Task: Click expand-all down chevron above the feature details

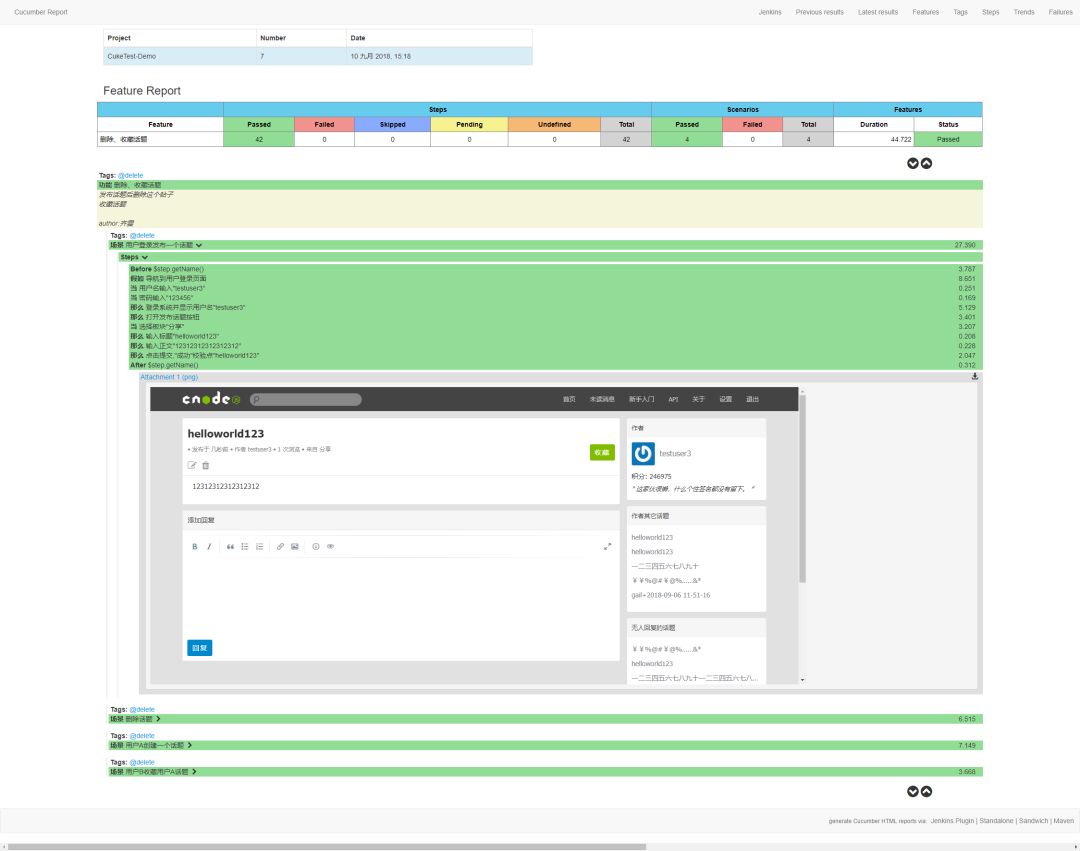Action: point(912,163)
